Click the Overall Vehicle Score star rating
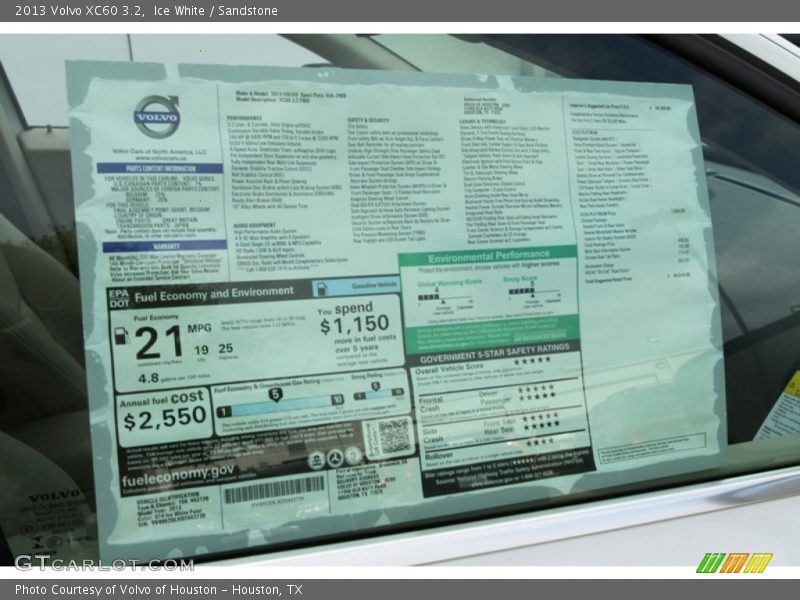 (532, 361)
